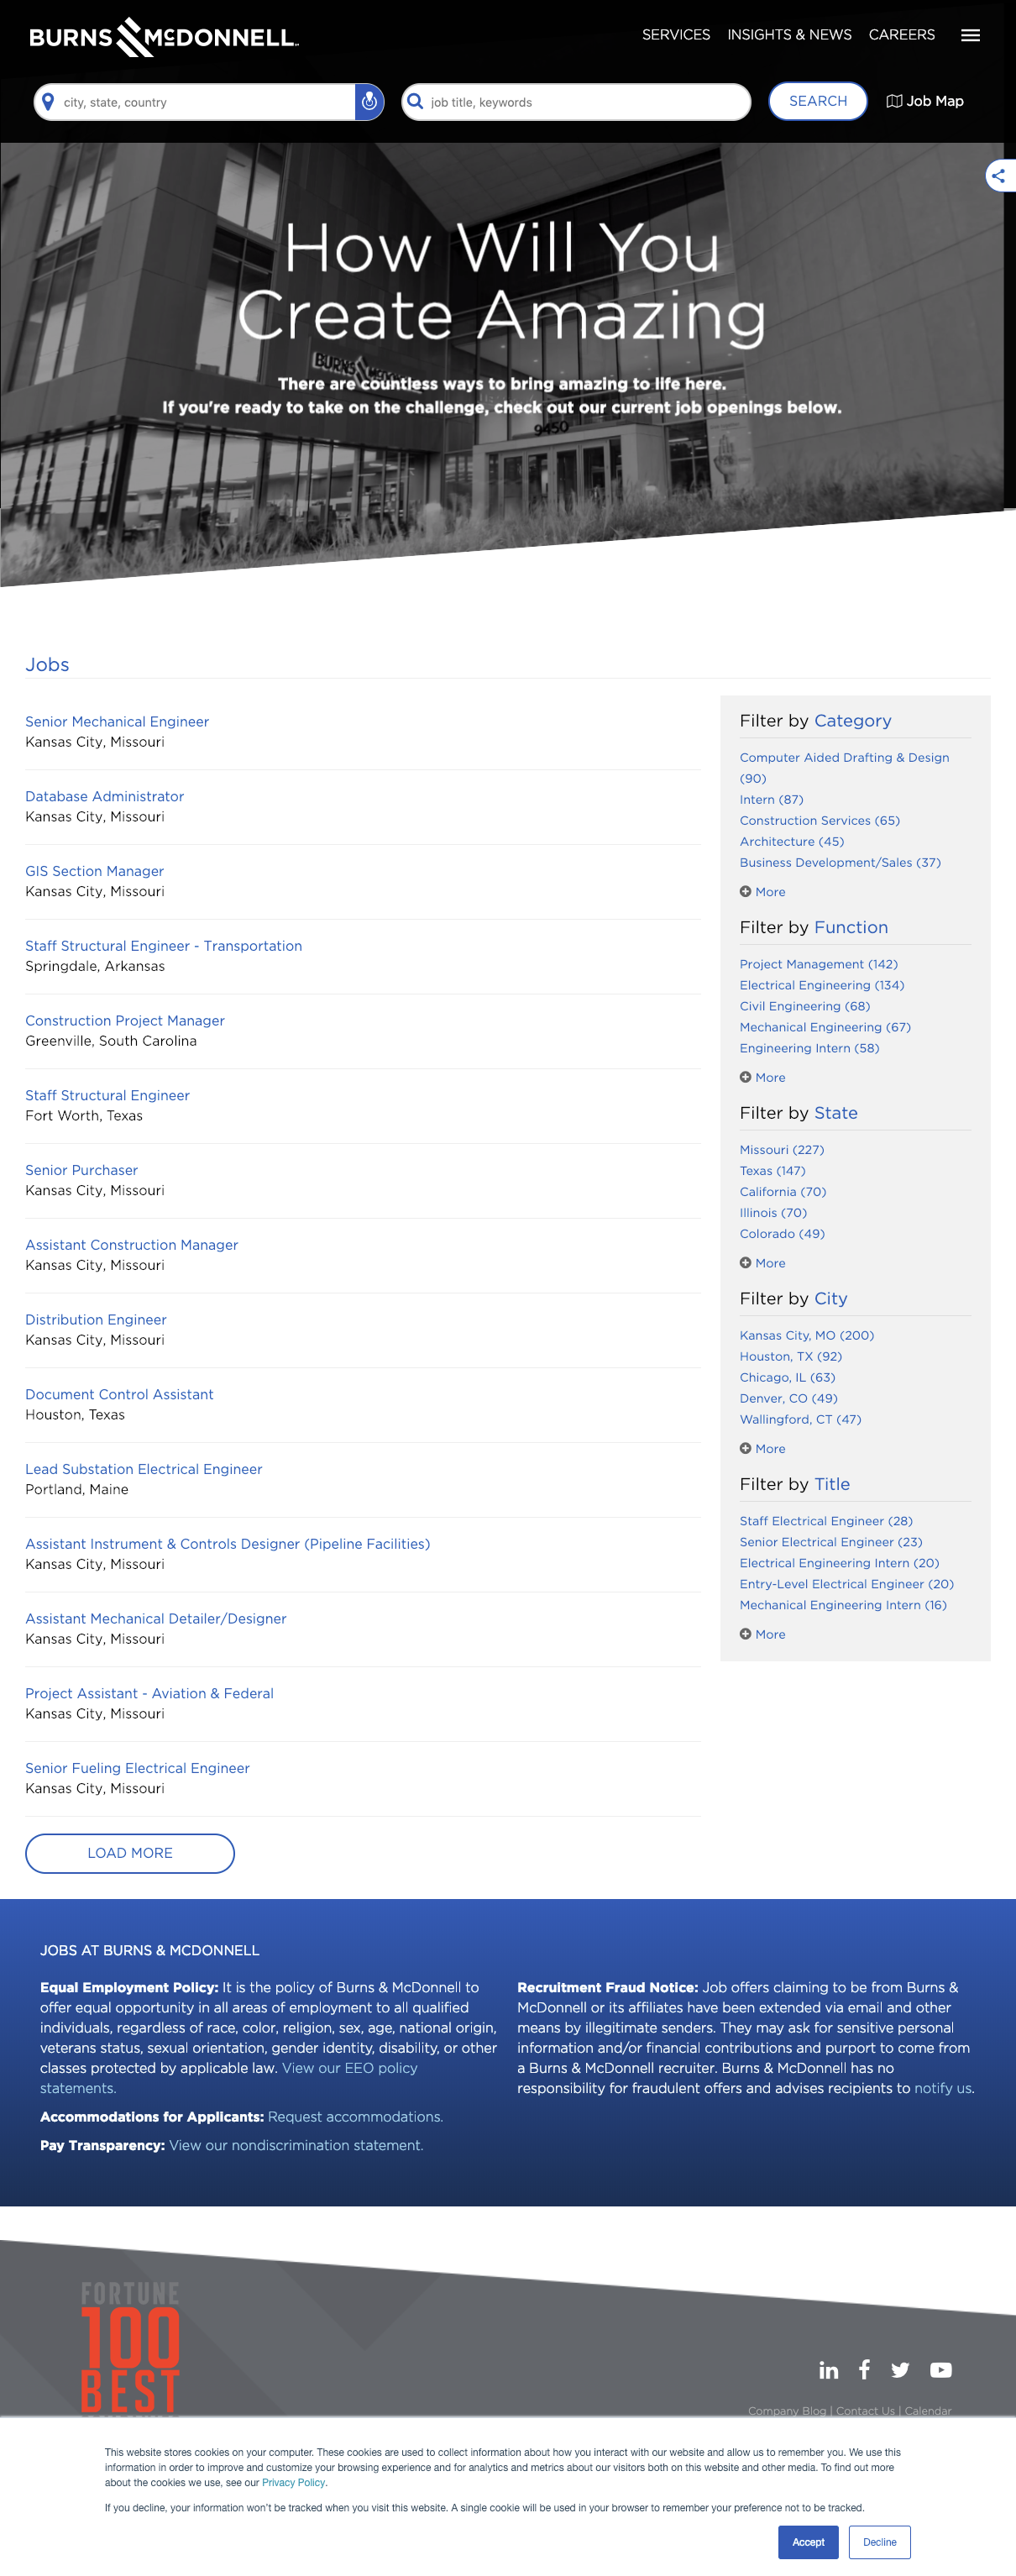Open the Job Map link
1016x2576 pixels.
[925, 101]
